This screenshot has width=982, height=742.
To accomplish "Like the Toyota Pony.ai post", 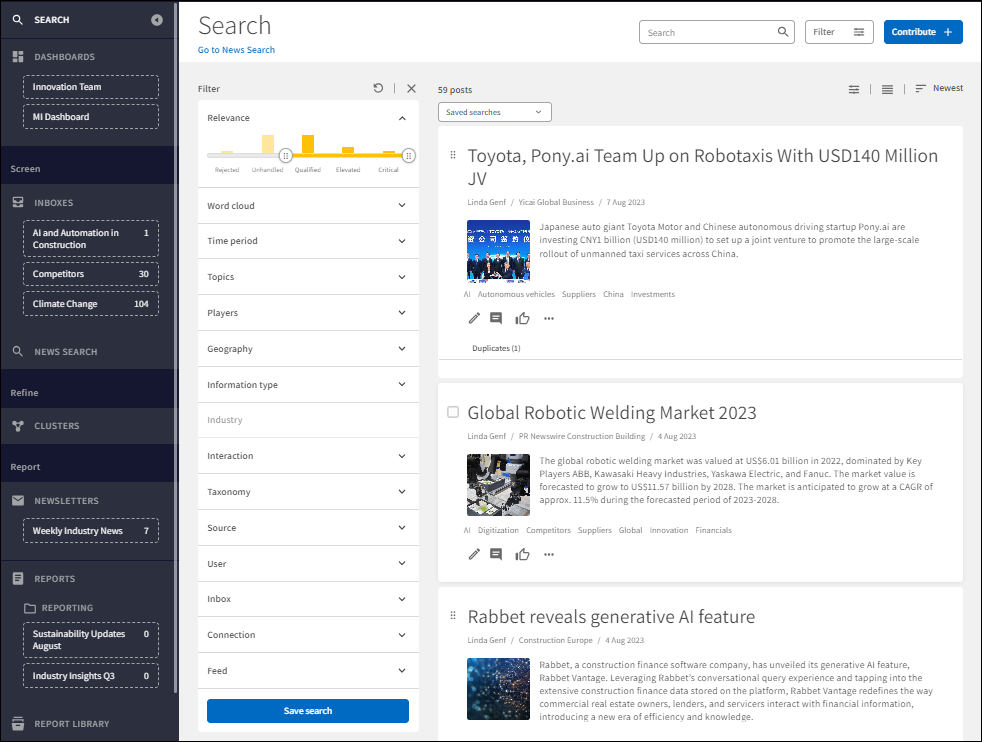I will [x=522, y=319].
